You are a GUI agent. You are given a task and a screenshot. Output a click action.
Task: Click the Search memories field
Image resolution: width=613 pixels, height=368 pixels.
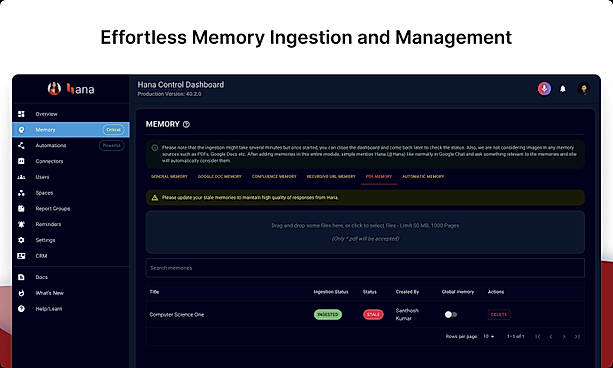click(365, 268)
